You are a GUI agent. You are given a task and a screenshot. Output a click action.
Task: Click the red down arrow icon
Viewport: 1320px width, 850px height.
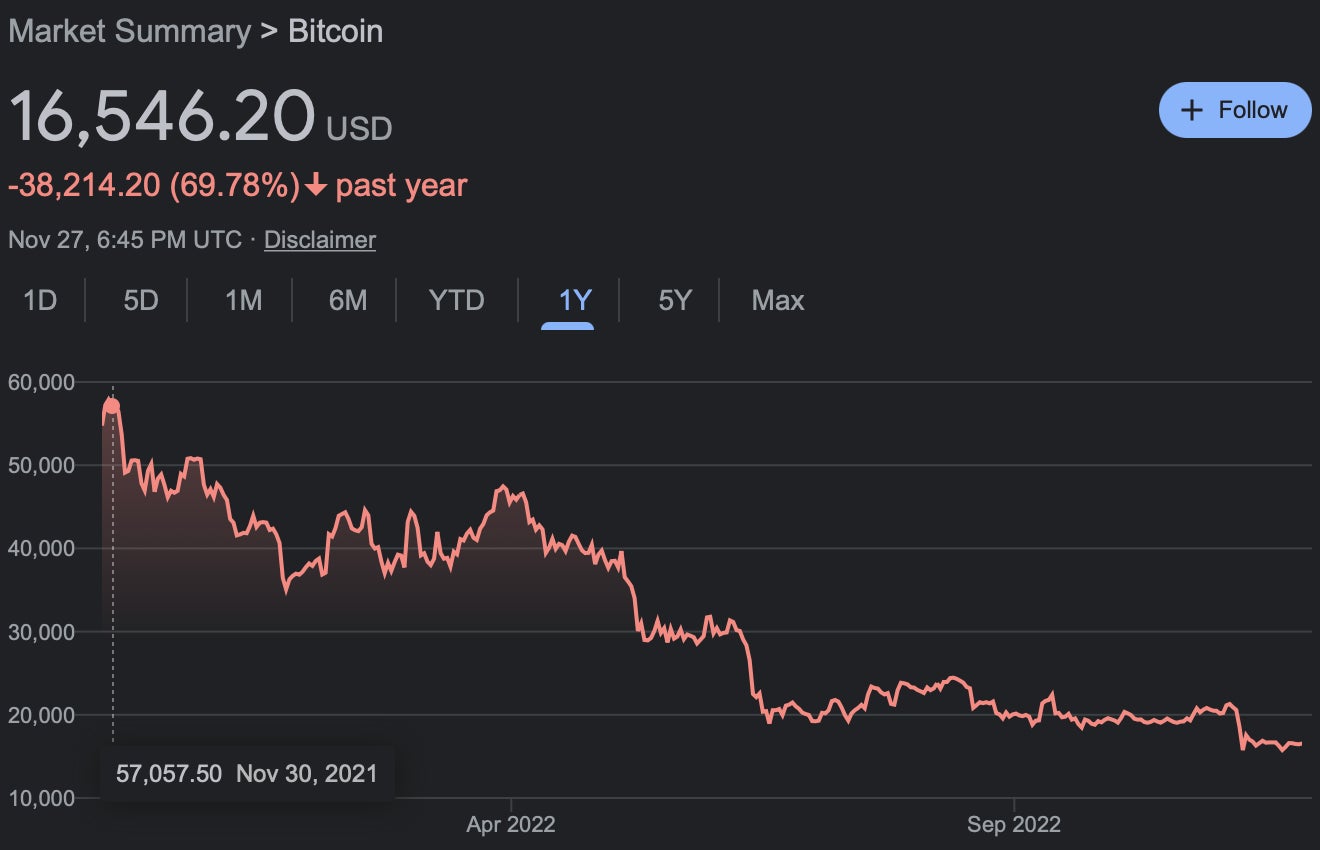click(x=317, y=186)
